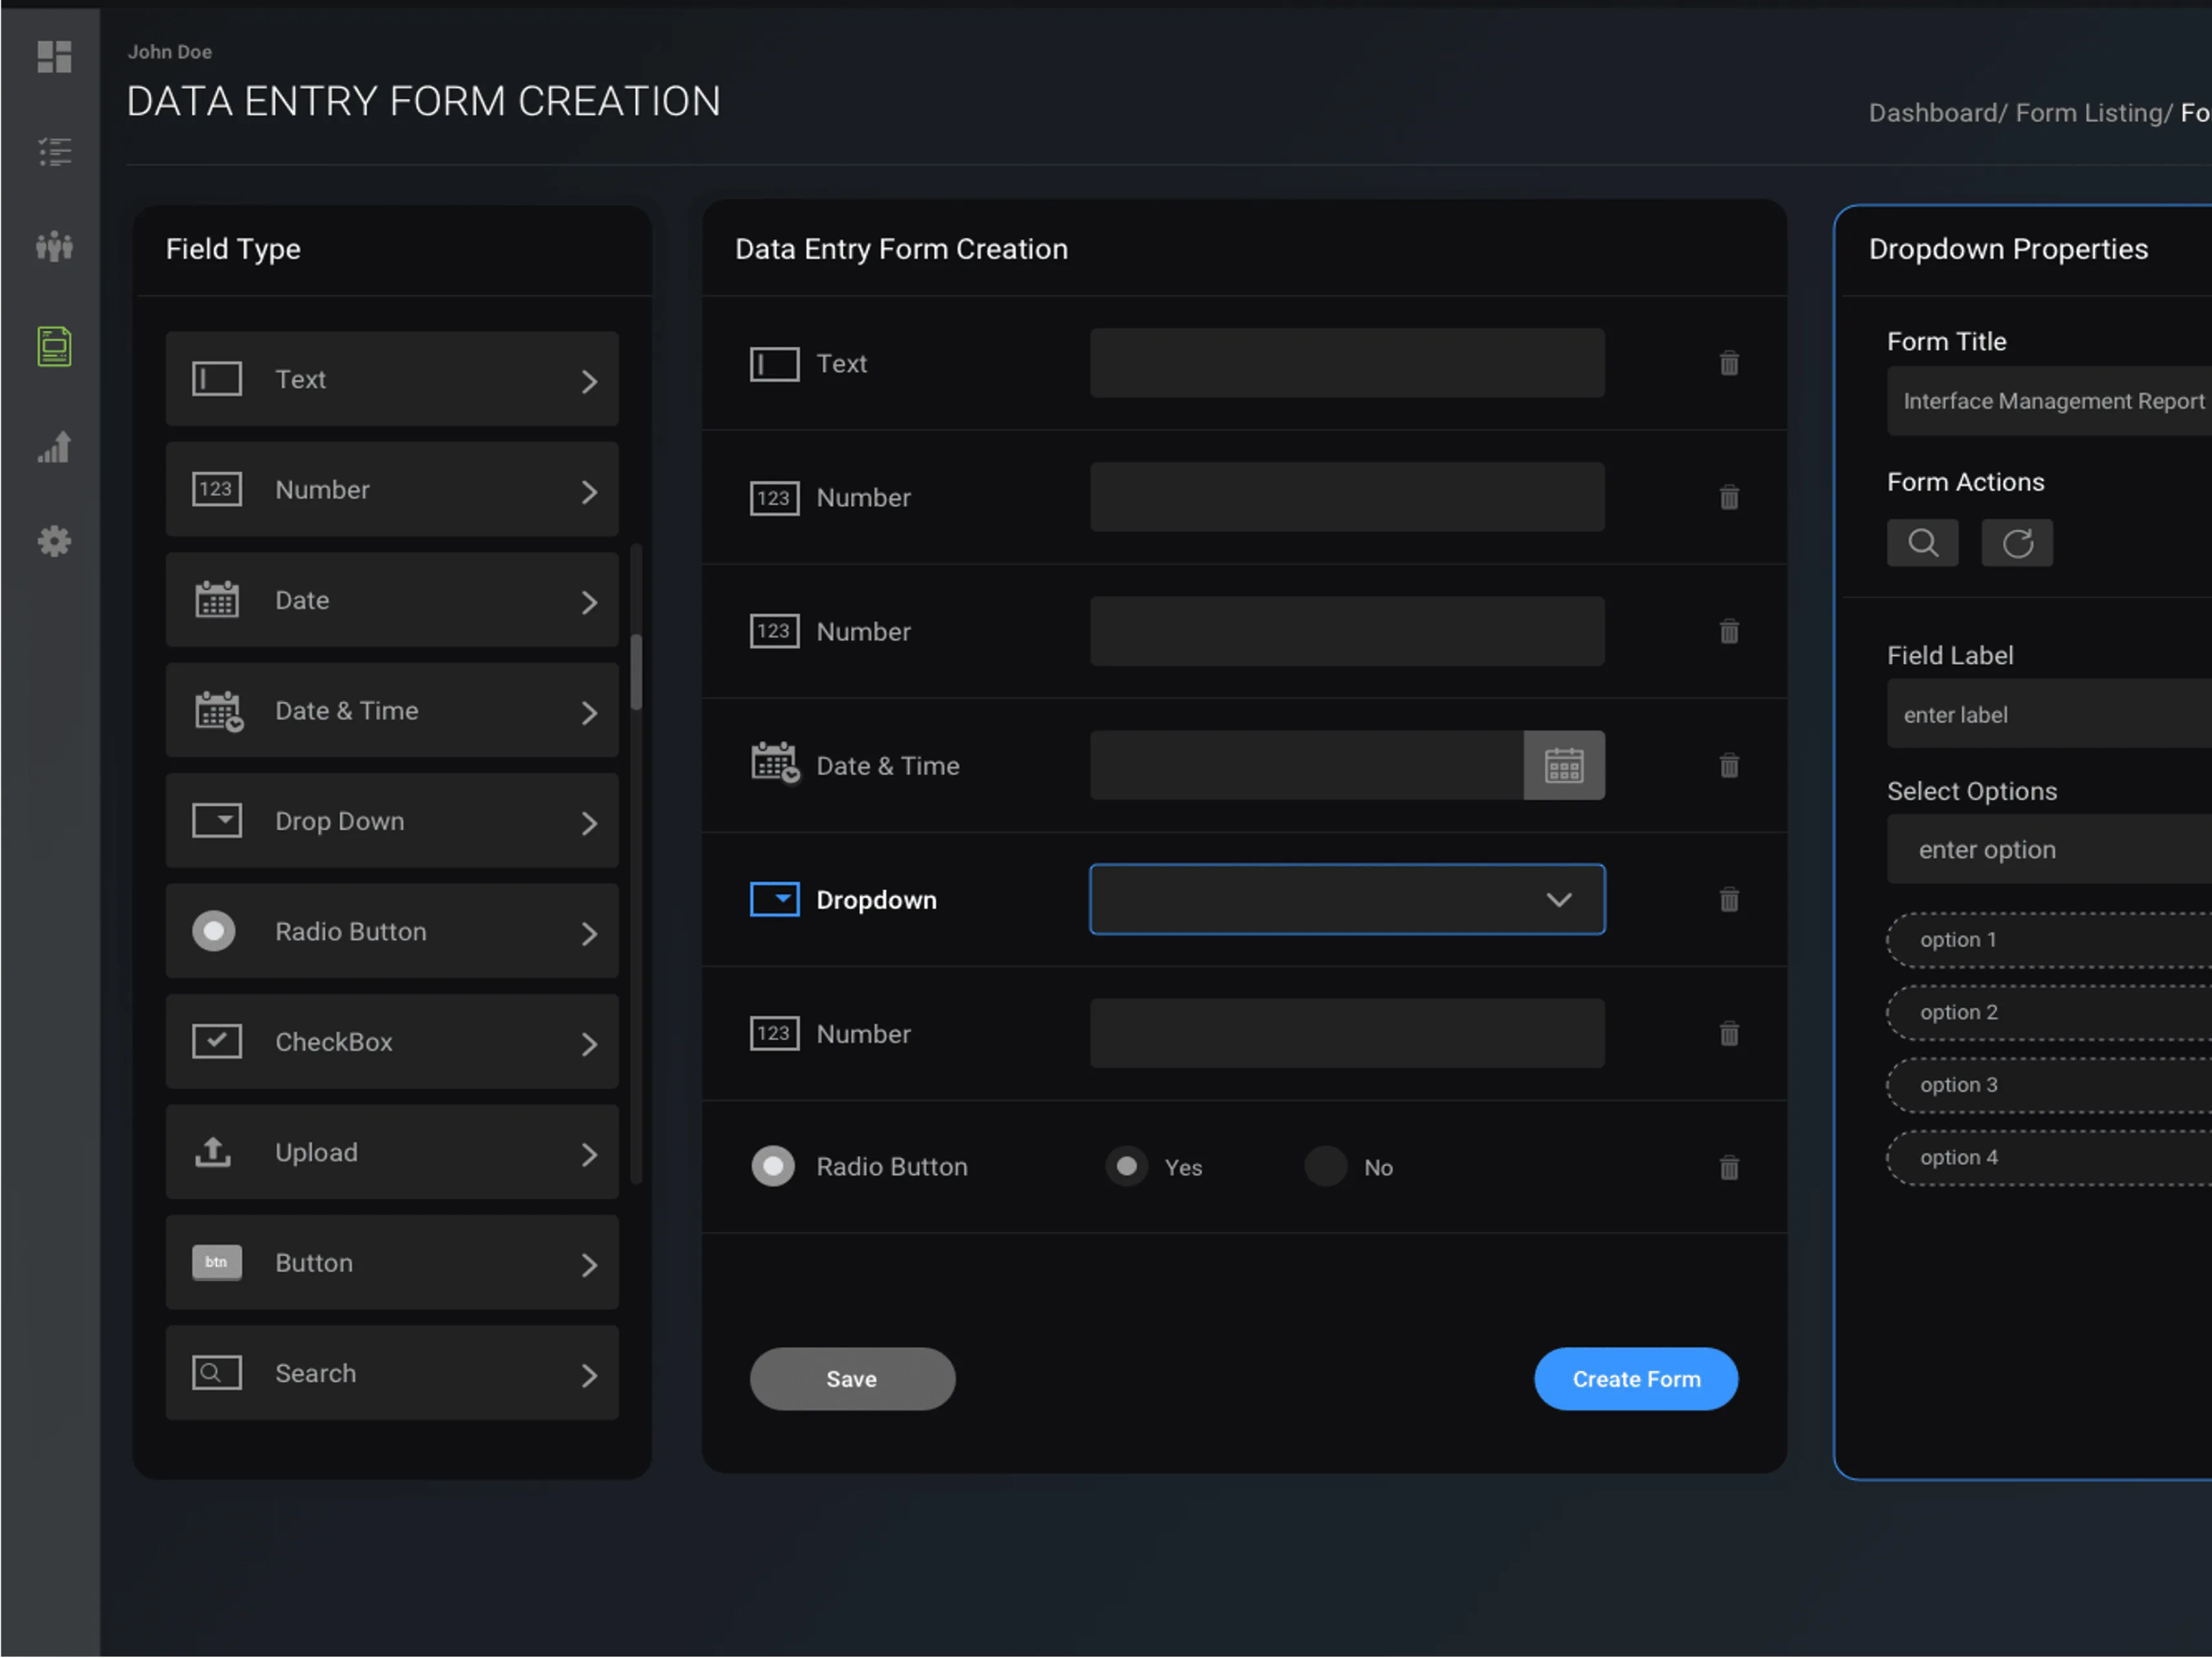This screenshot has width=2212, height=1658.
Task: Click the Field Type list scrollbar
Action: pos(636,672)
